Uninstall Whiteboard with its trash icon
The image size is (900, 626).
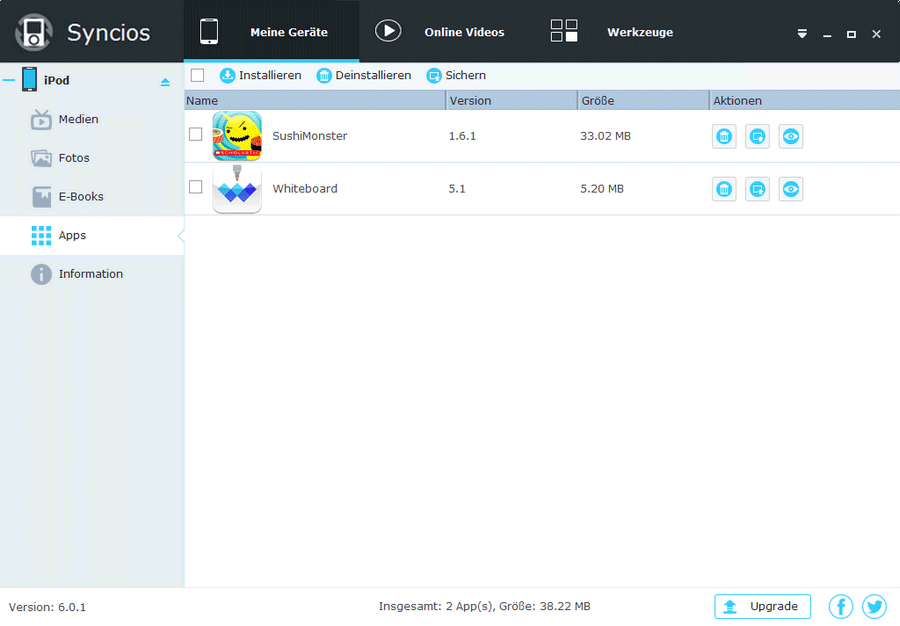point(724,189)
